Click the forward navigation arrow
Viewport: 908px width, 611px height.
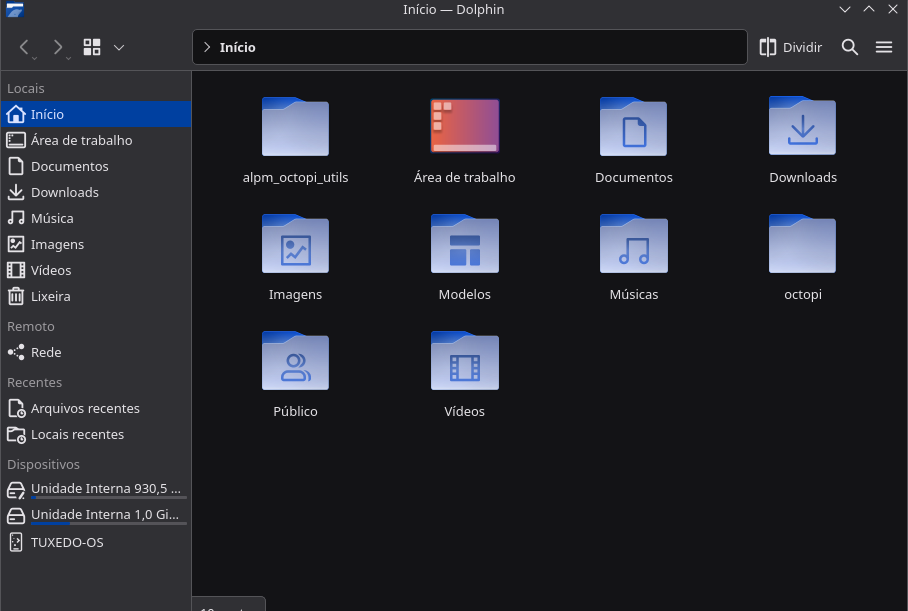(x=57, y=47)
